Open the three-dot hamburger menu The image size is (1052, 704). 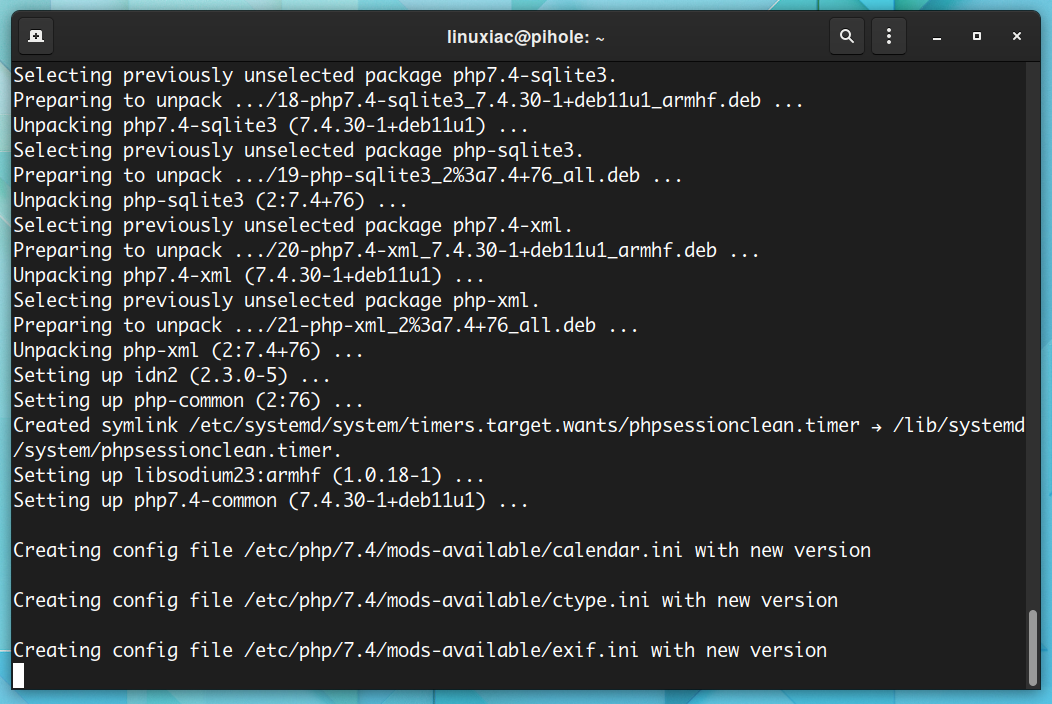coord(888,36)
